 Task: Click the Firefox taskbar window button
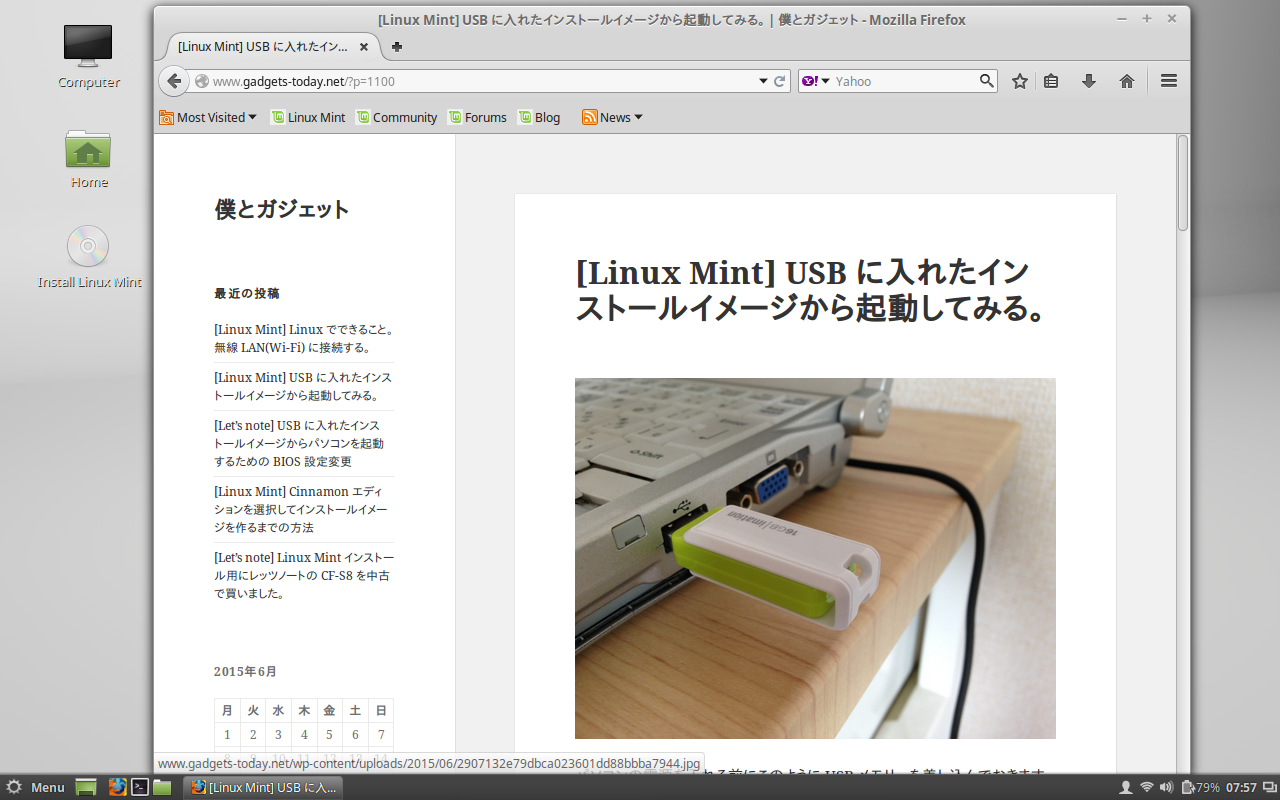(x=264, y=787)
